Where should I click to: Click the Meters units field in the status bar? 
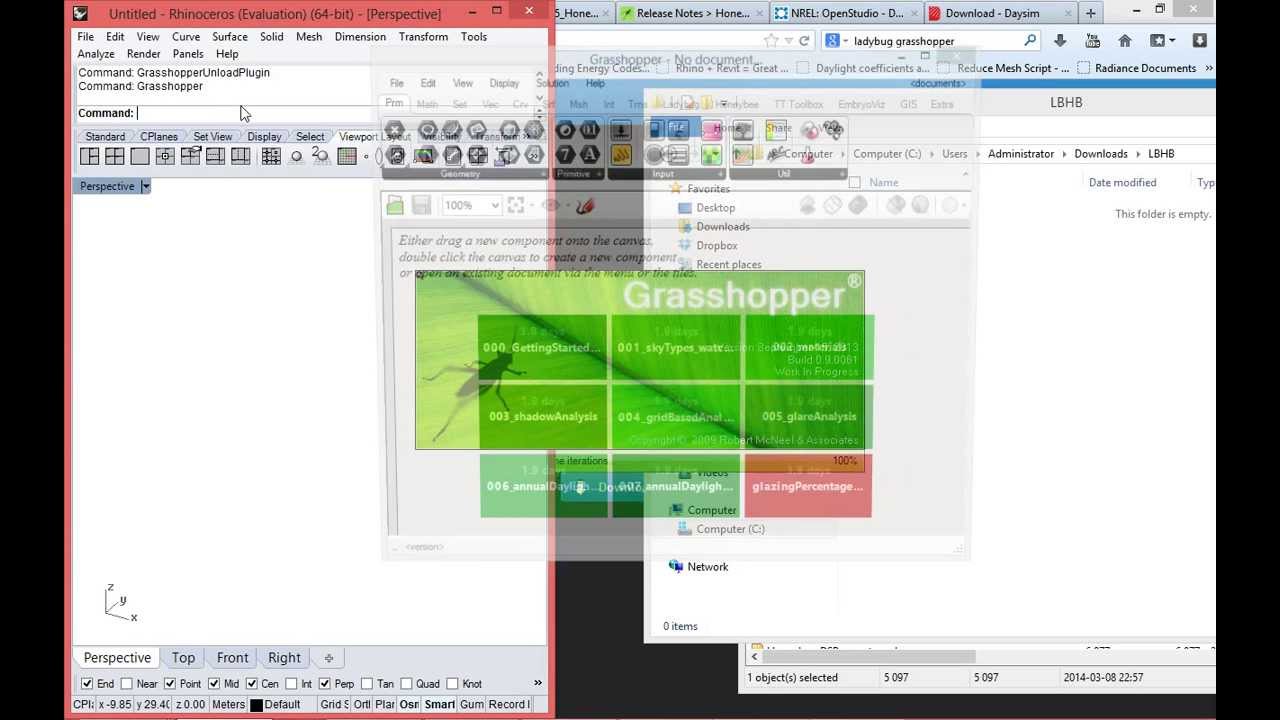tap(228, 705)
